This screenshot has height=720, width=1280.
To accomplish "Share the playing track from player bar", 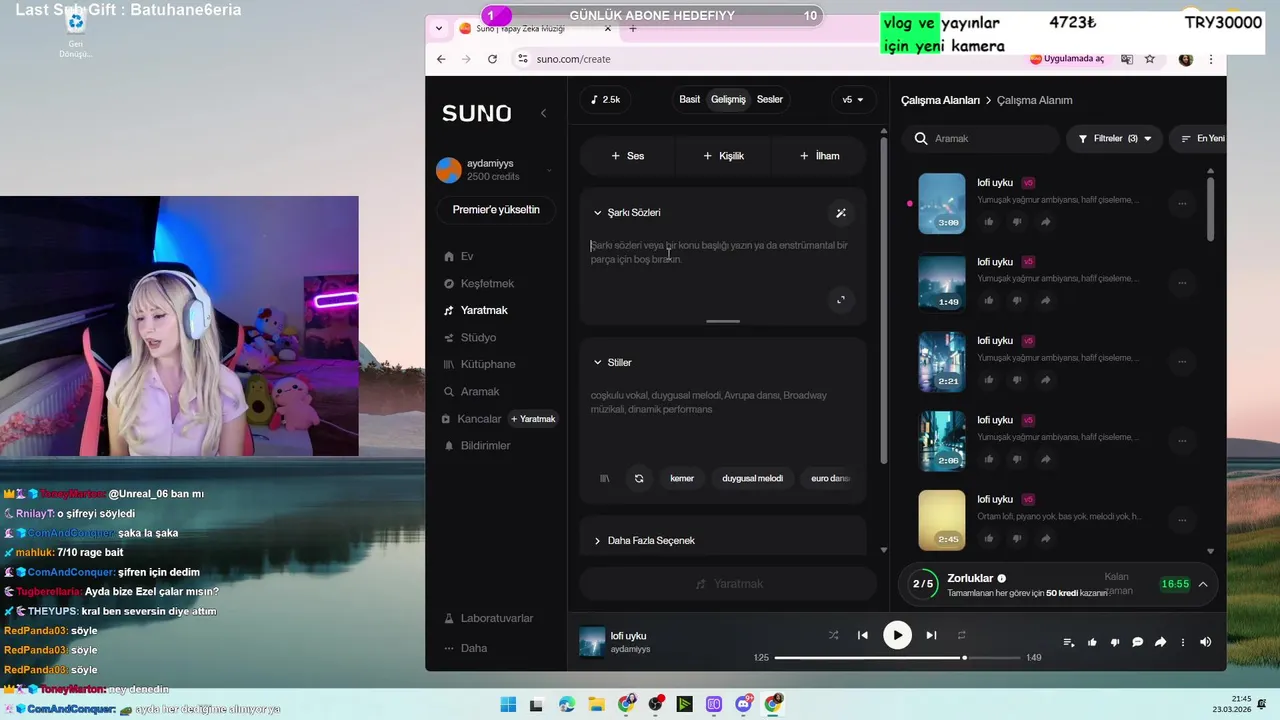I will (x=1160, y=642).
